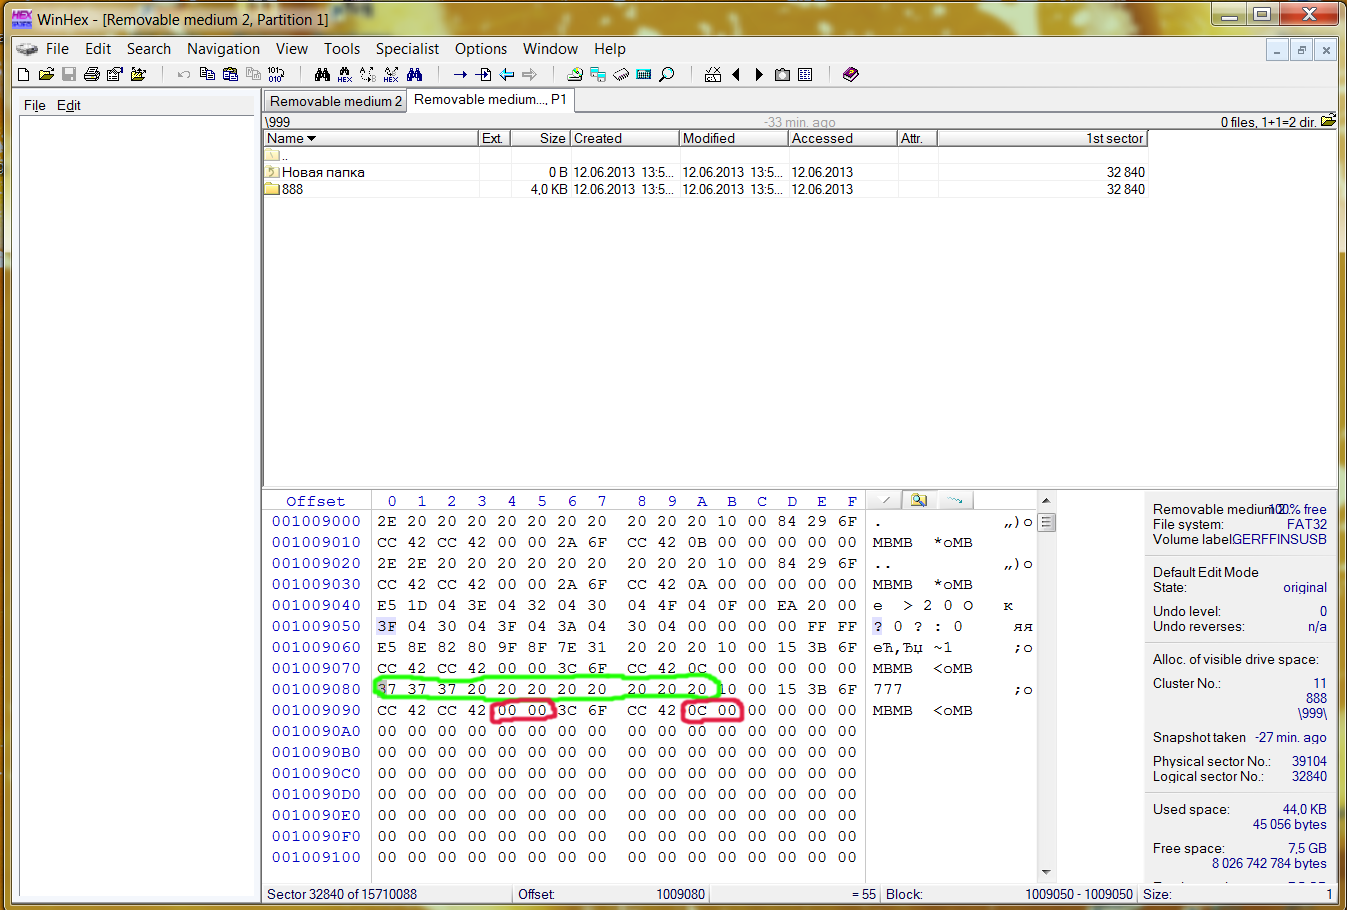Open the Specialist menu
The image size is (1347, 910).
click(407, 48)
